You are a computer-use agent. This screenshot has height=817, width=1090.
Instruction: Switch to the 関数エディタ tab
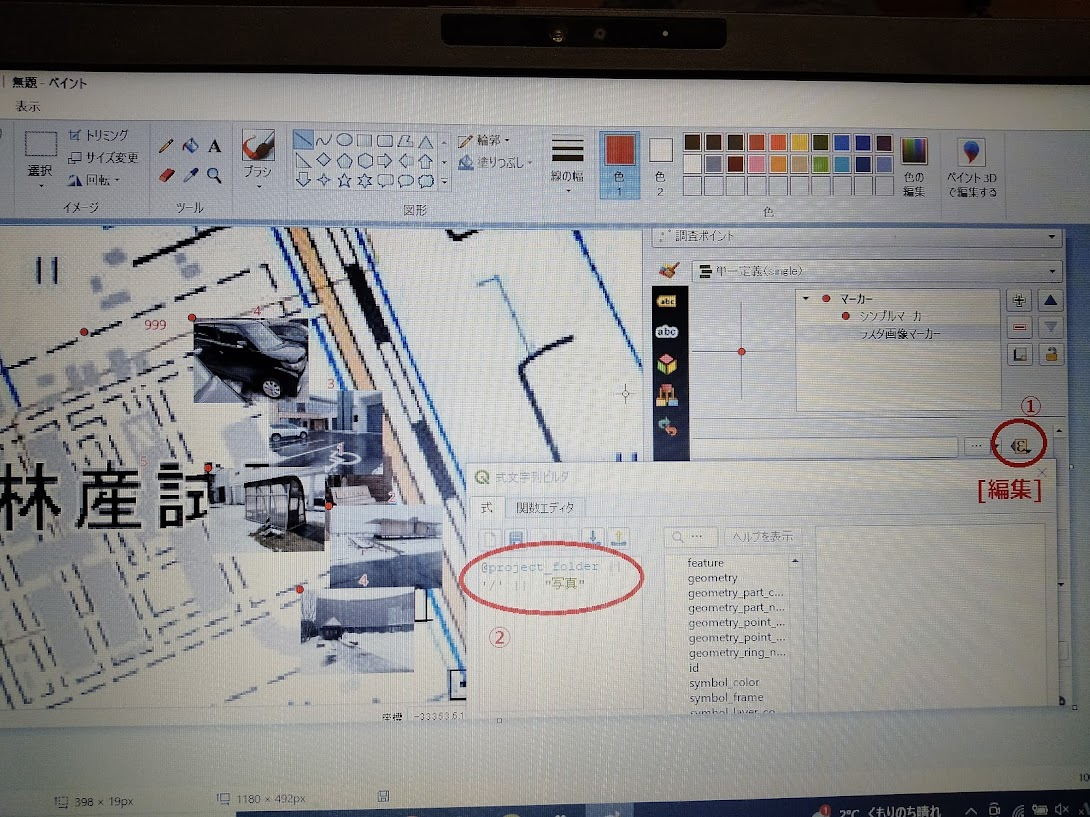(x=544, y=508)
